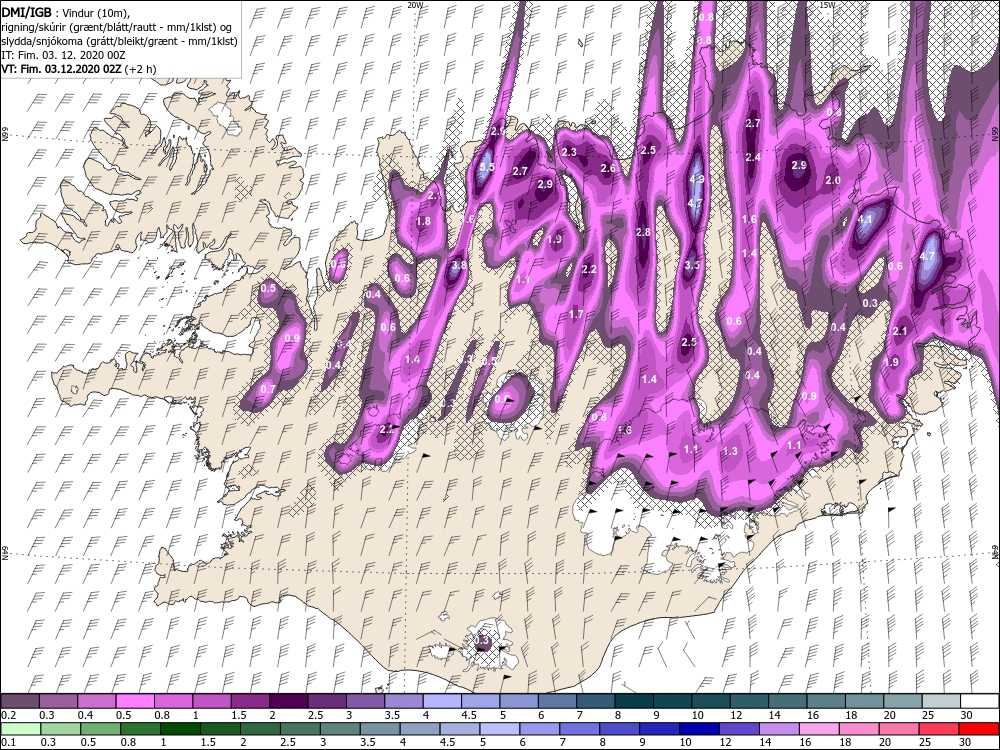
Task: Select the 1.3 value label on the map
Action: [x=730, y=451]
